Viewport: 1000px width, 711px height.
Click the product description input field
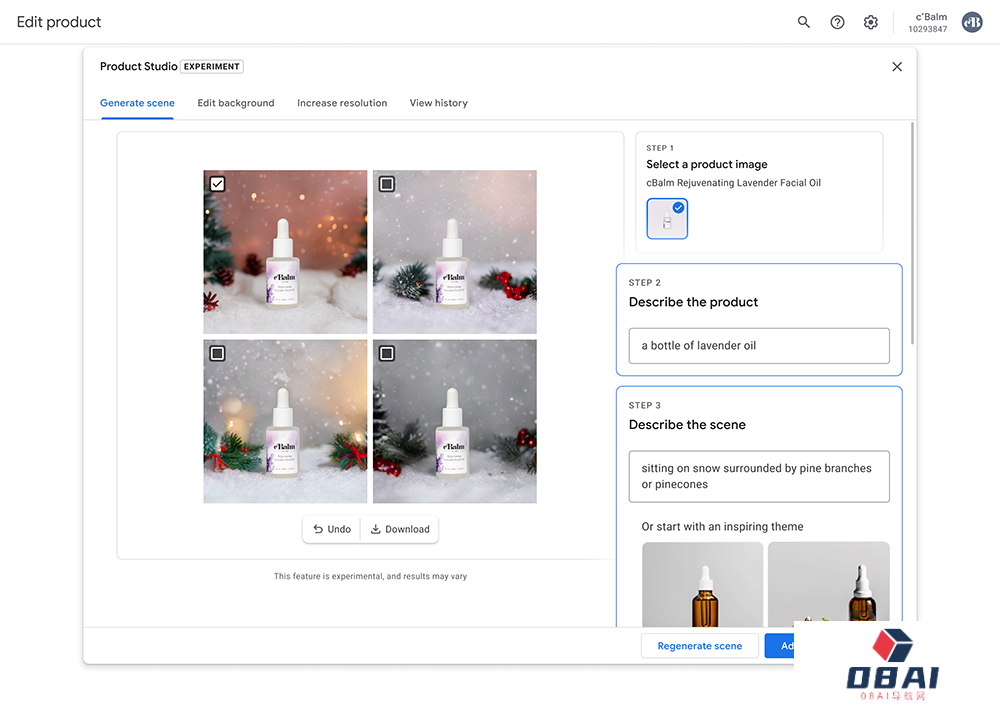759,346
